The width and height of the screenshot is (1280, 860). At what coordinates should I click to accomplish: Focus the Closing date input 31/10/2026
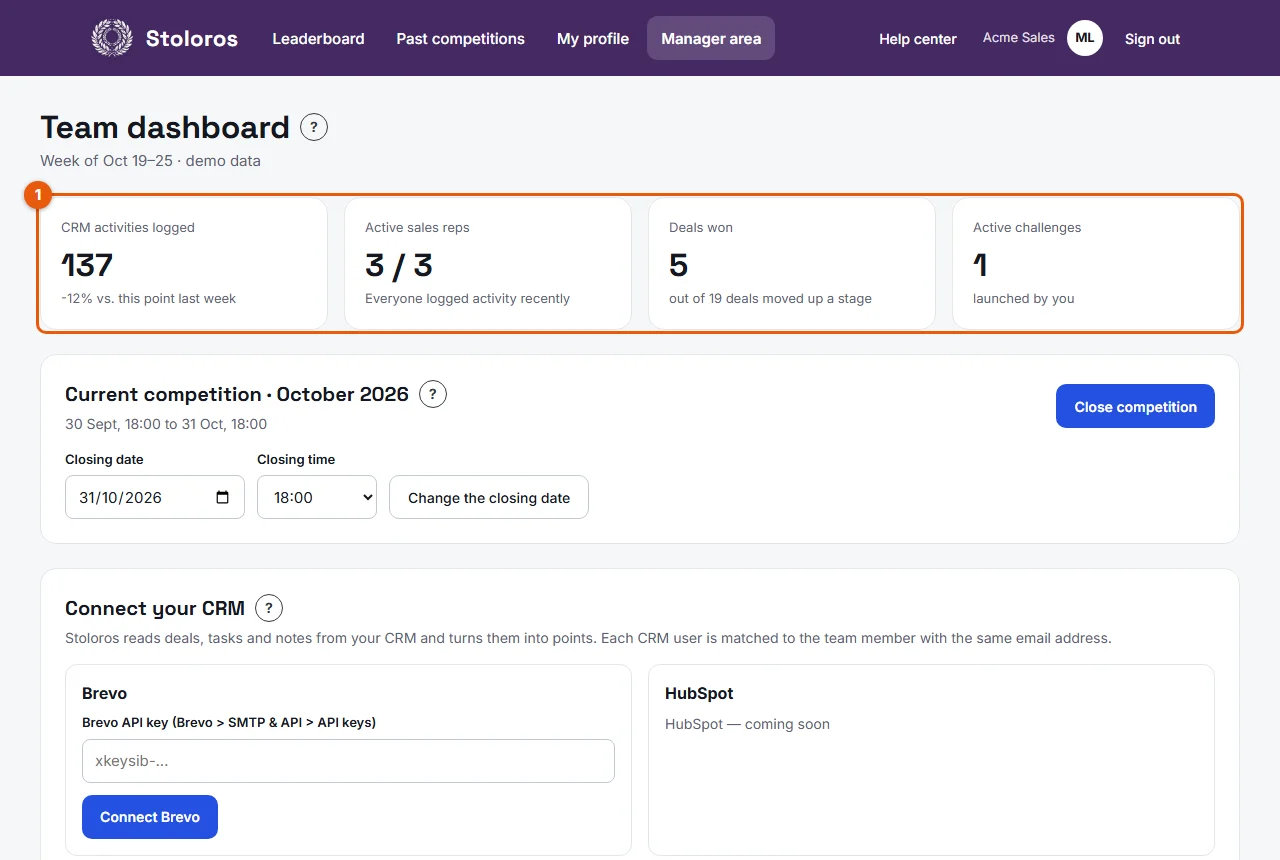coord(155,497)
